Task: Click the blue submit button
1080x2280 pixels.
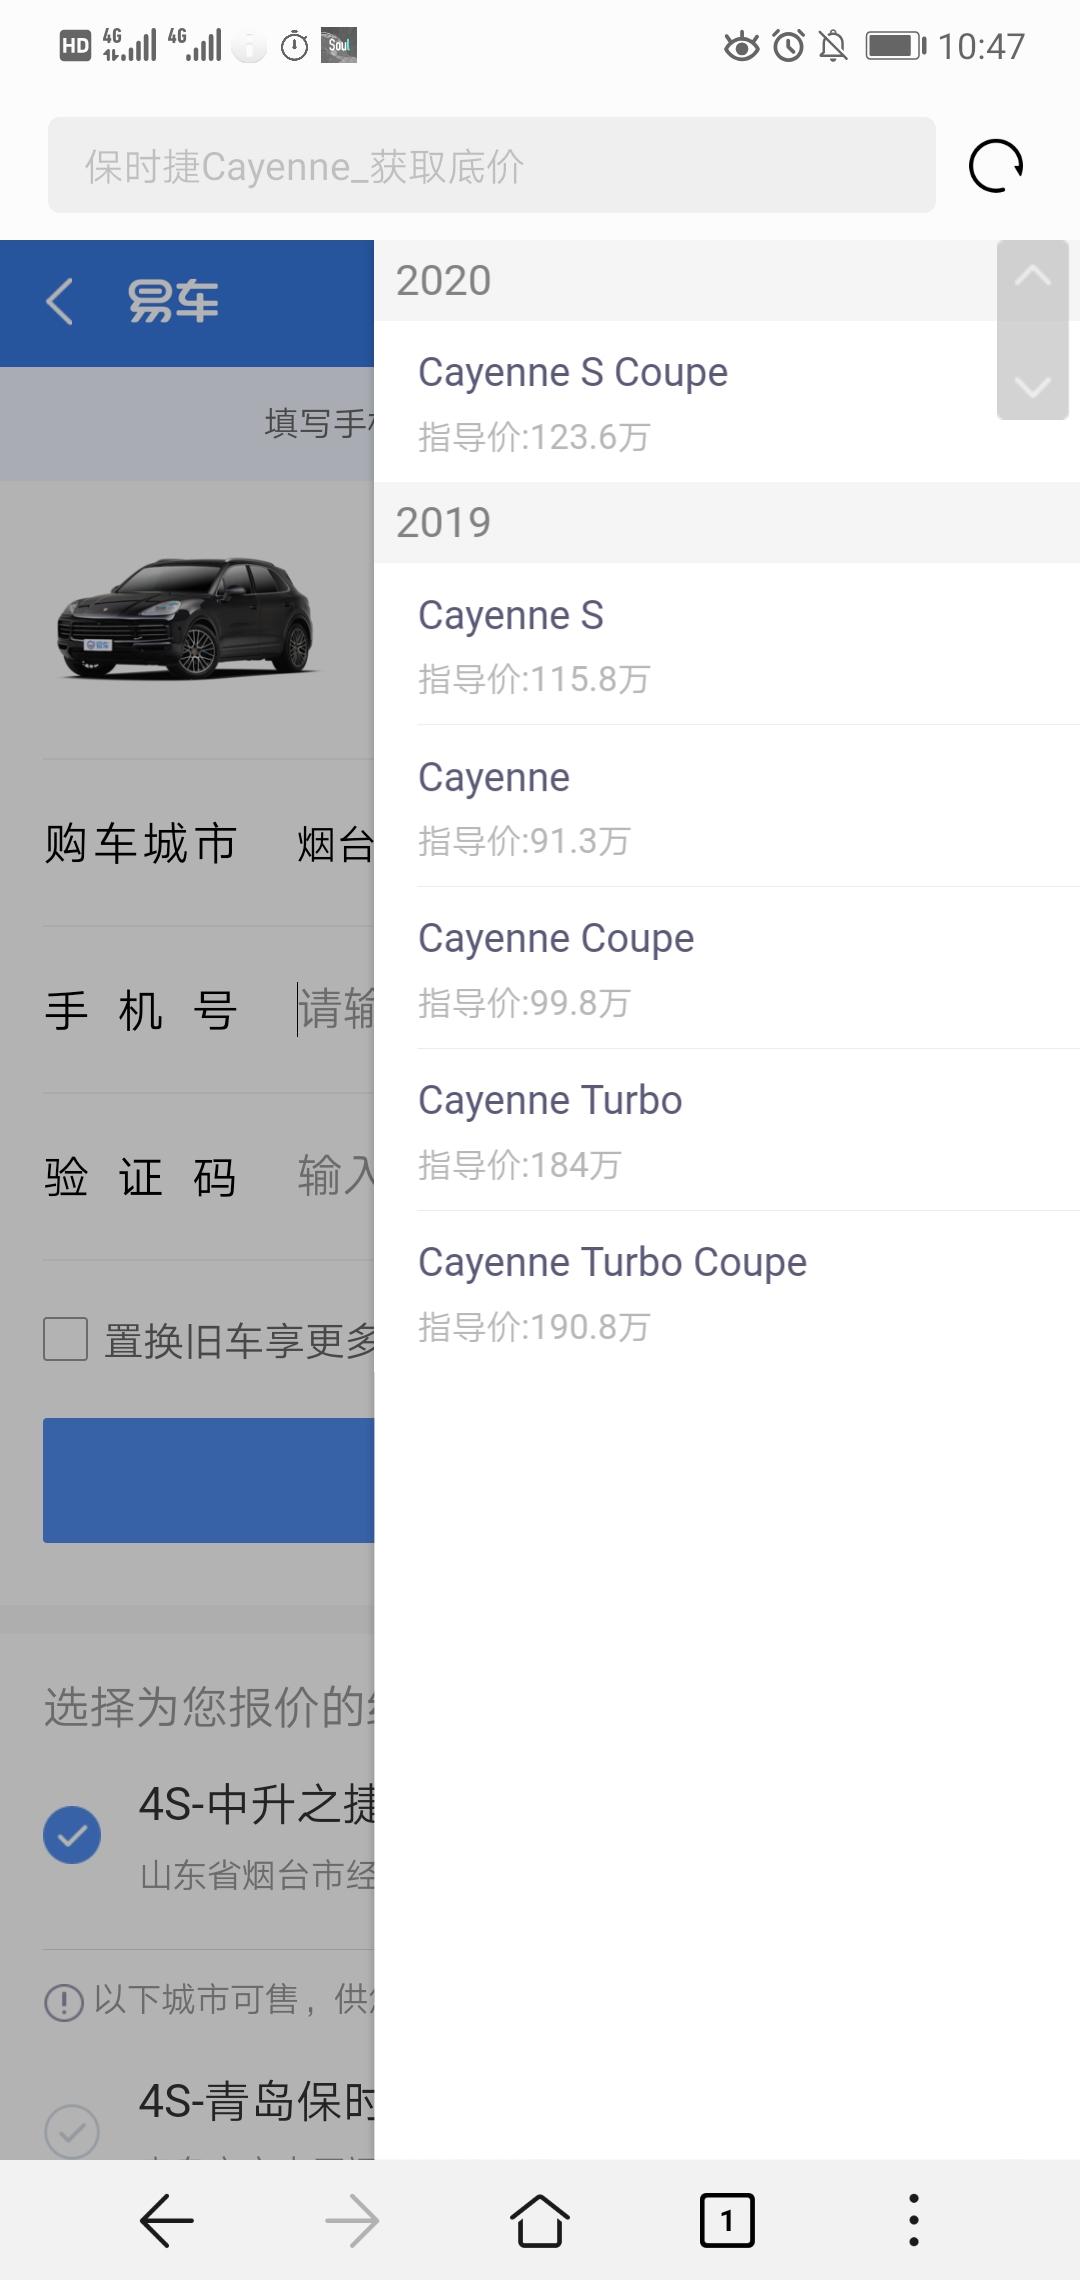Action: coord(208,1480)
